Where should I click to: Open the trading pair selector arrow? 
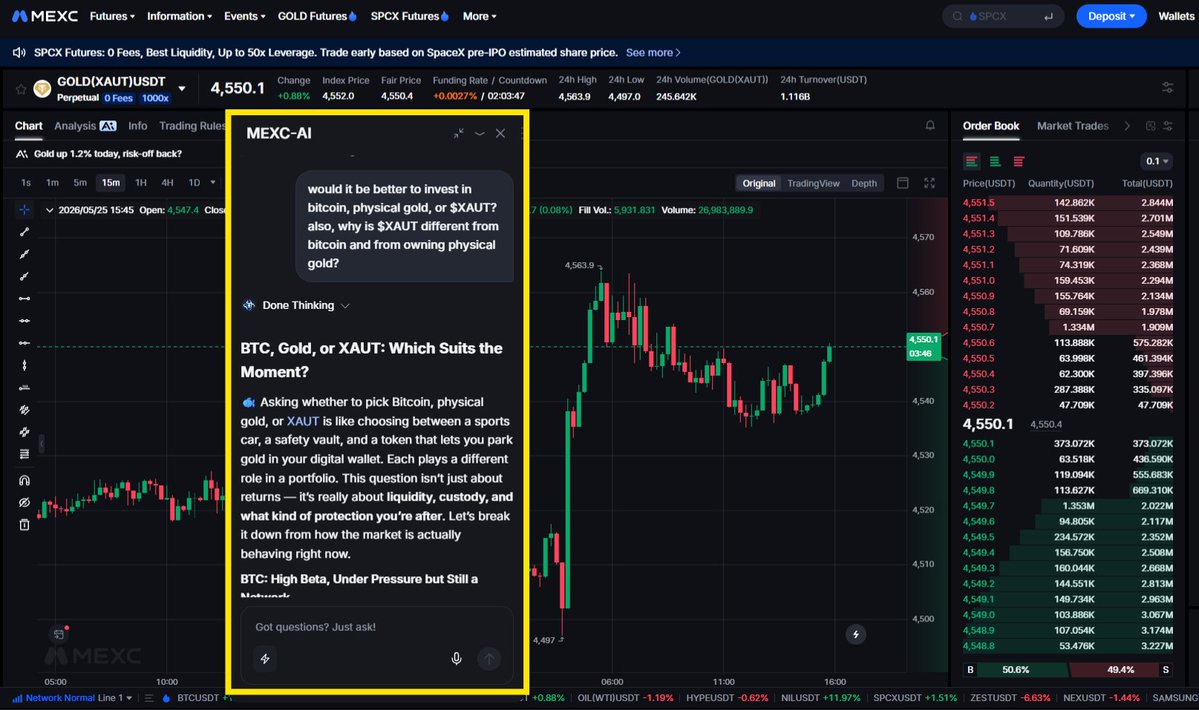182,89
